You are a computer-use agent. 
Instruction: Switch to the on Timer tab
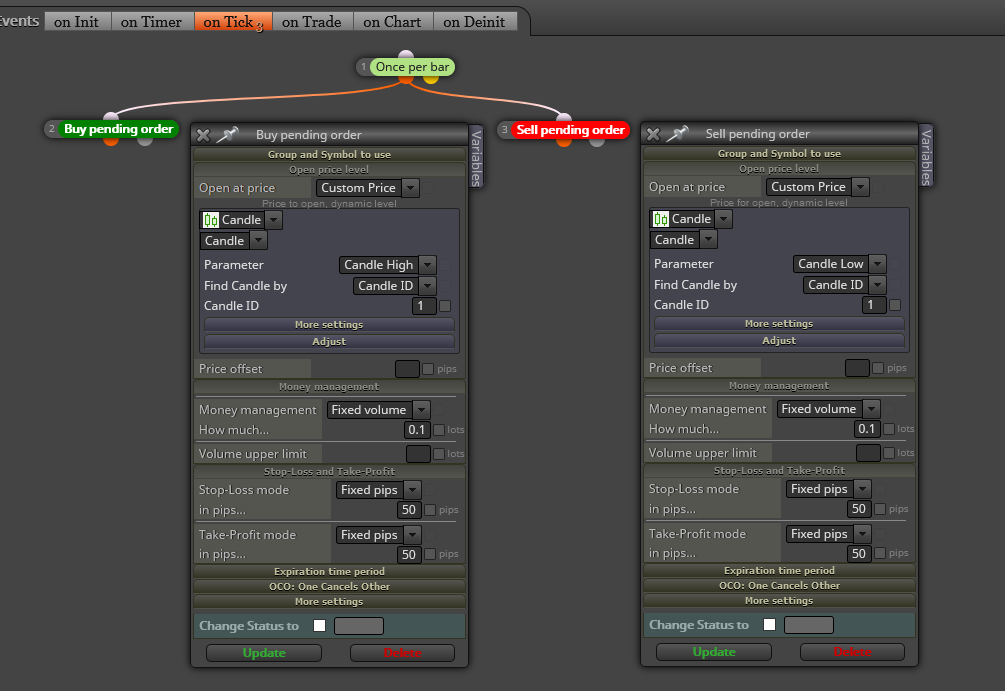(151, 22)
